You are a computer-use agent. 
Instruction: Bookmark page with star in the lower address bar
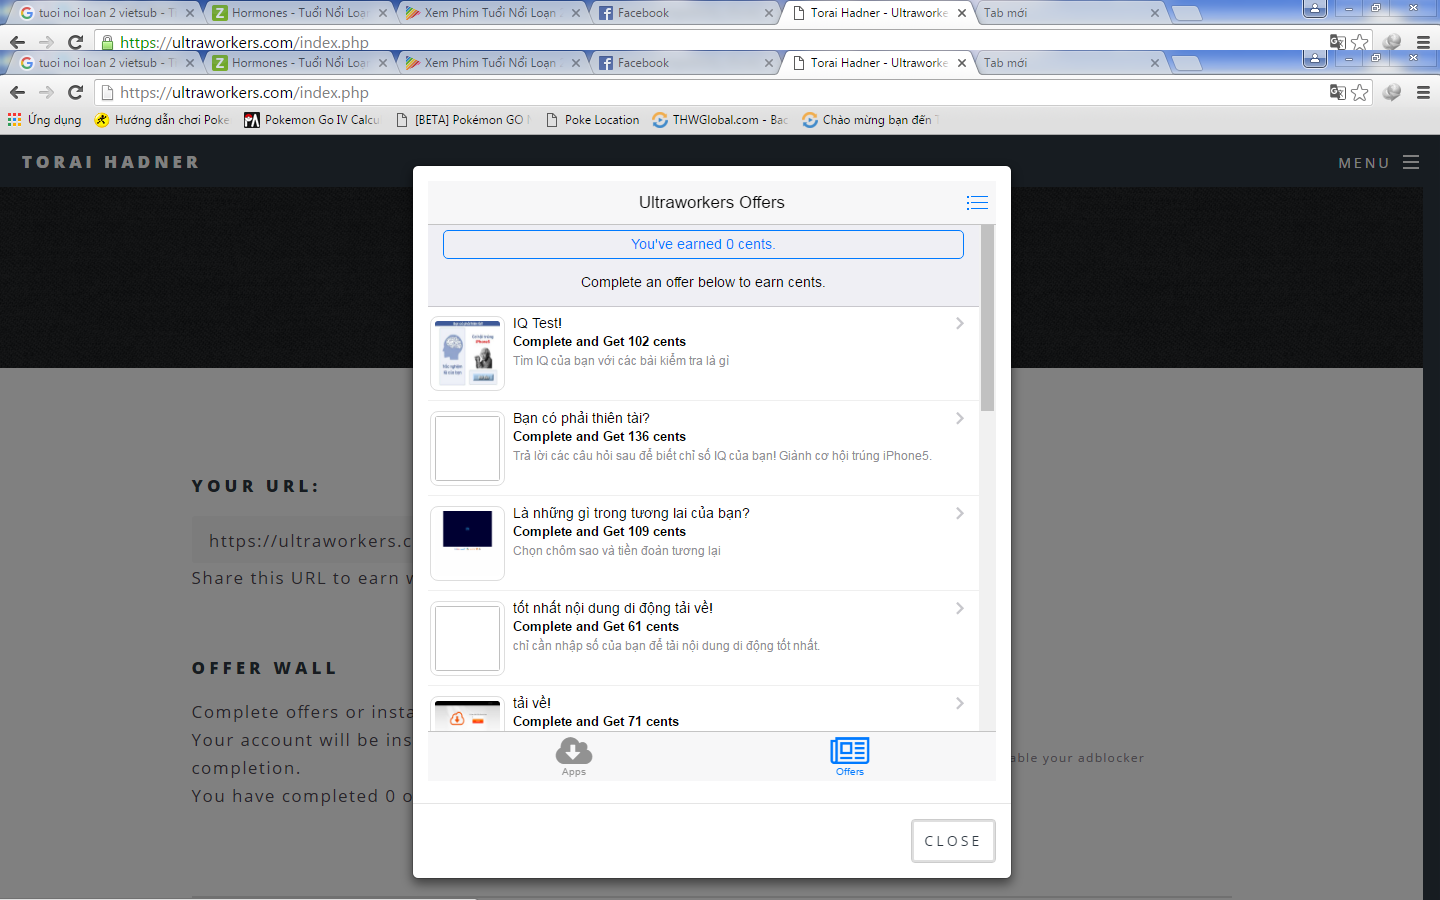(x=1360, y=92)
